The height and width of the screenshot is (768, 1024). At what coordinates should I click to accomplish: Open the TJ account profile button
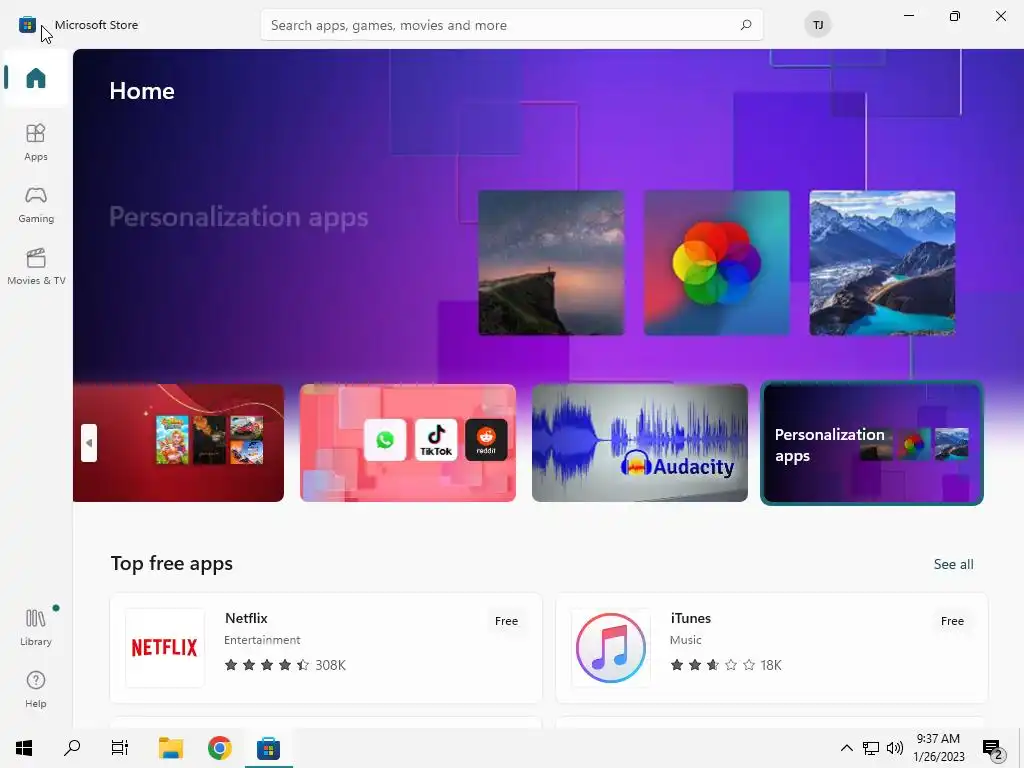[818, 25]
